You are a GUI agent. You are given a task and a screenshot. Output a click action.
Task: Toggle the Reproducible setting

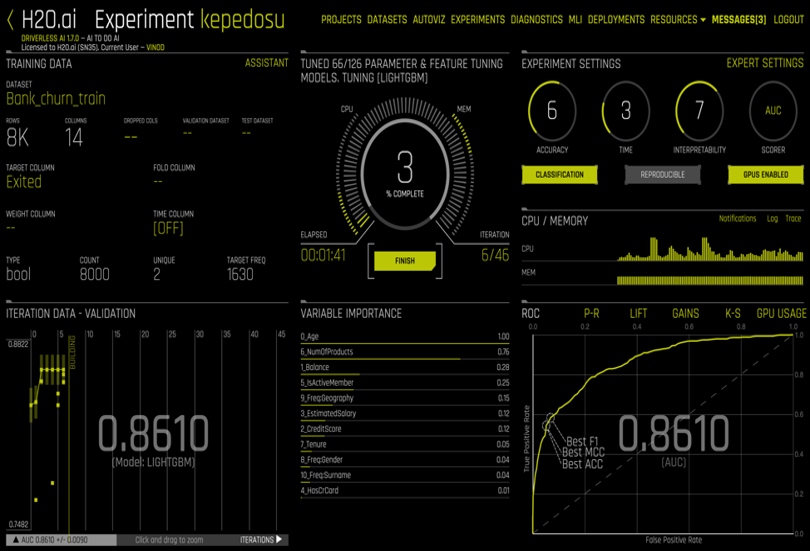662,175
